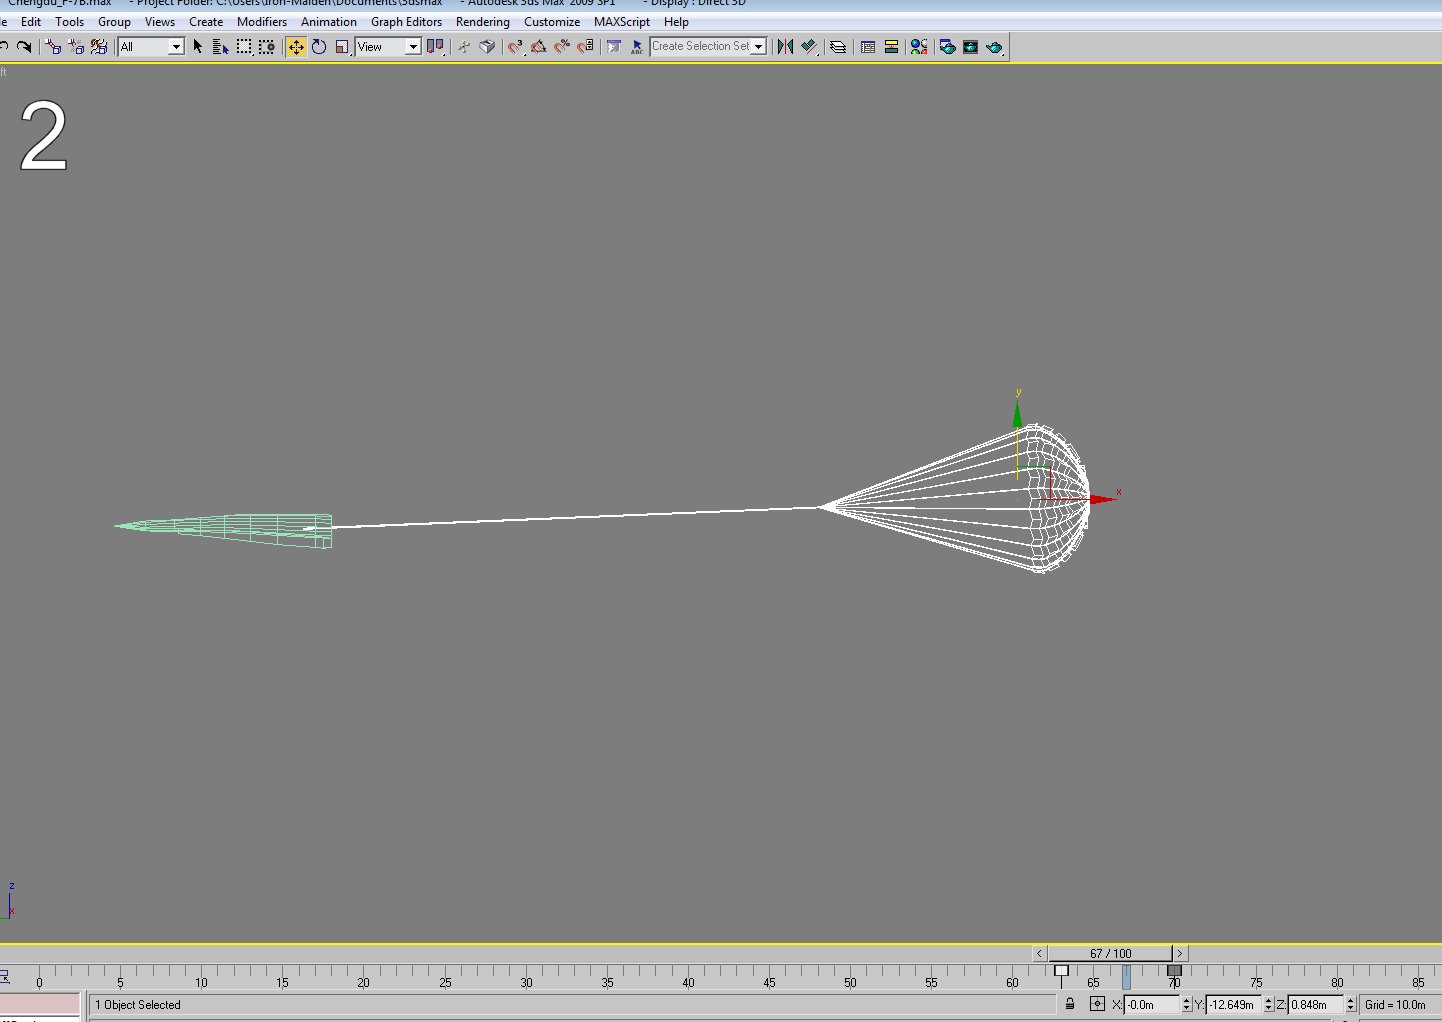Click the Quick Render teapot icon
This screenshot has height=1022, width=1442.
tap(994, 47)
